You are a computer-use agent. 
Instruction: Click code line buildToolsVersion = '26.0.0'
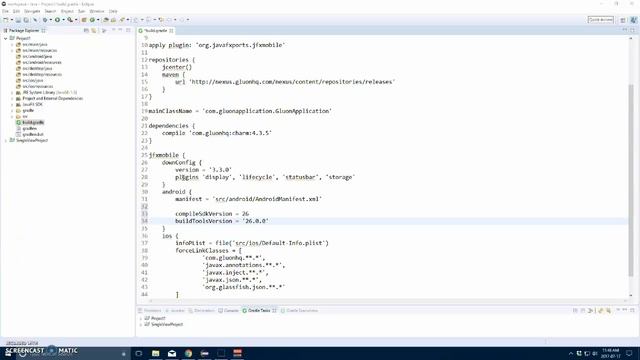tap(222, 221)
